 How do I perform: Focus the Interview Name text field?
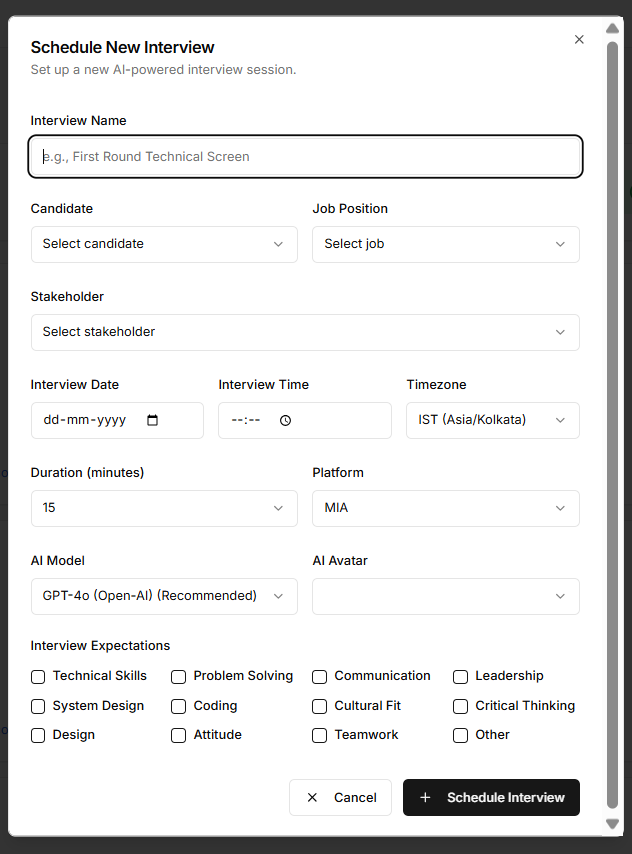[305, 156]
